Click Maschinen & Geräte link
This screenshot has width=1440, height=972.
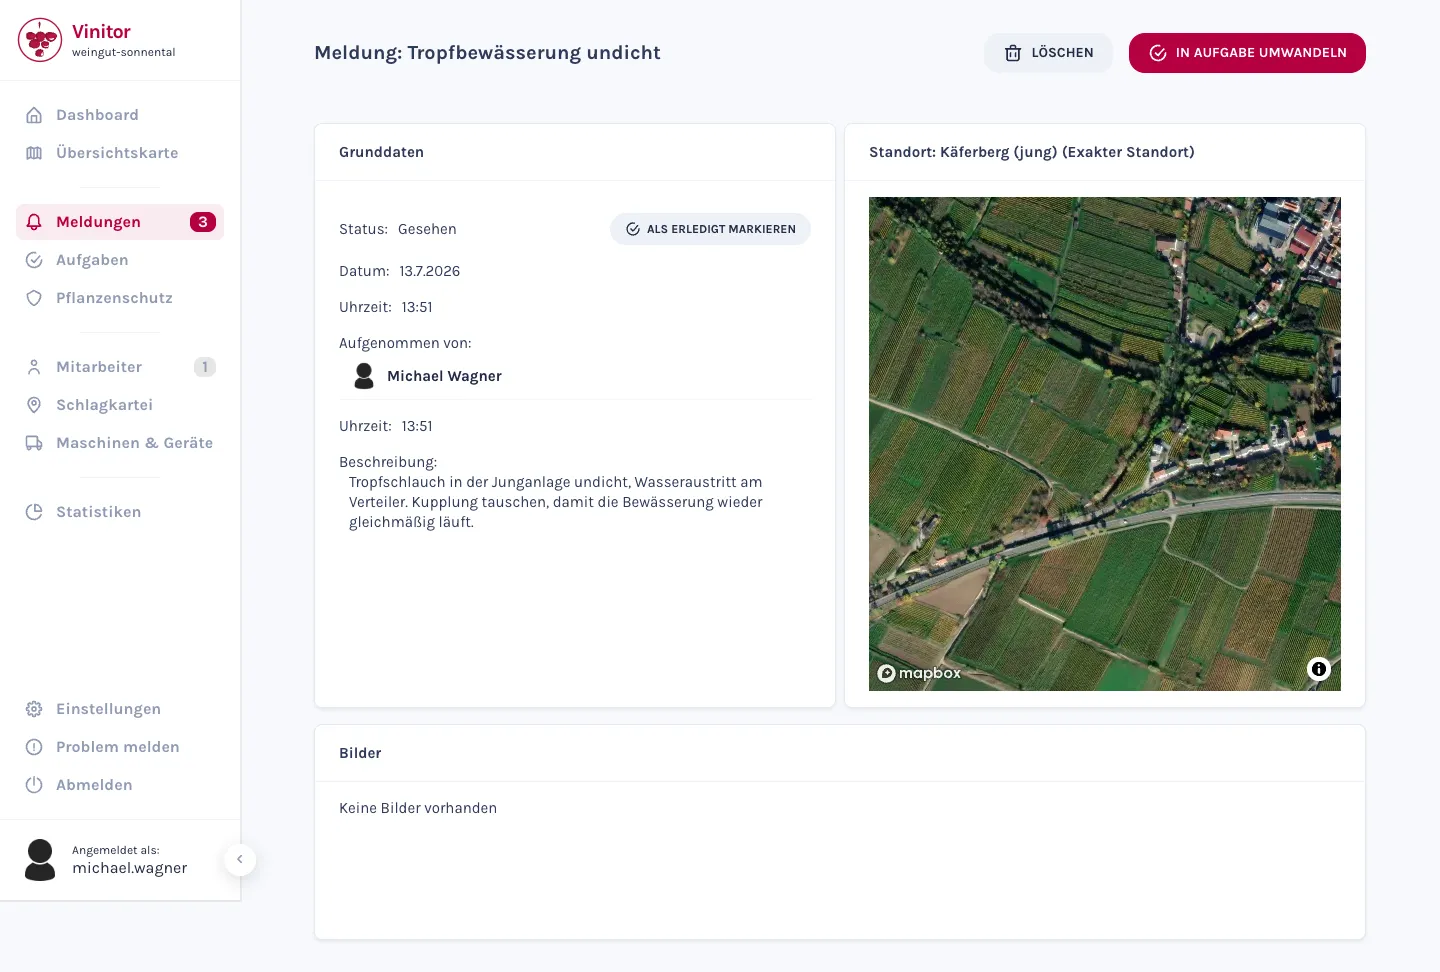click(x=120, y=443)
